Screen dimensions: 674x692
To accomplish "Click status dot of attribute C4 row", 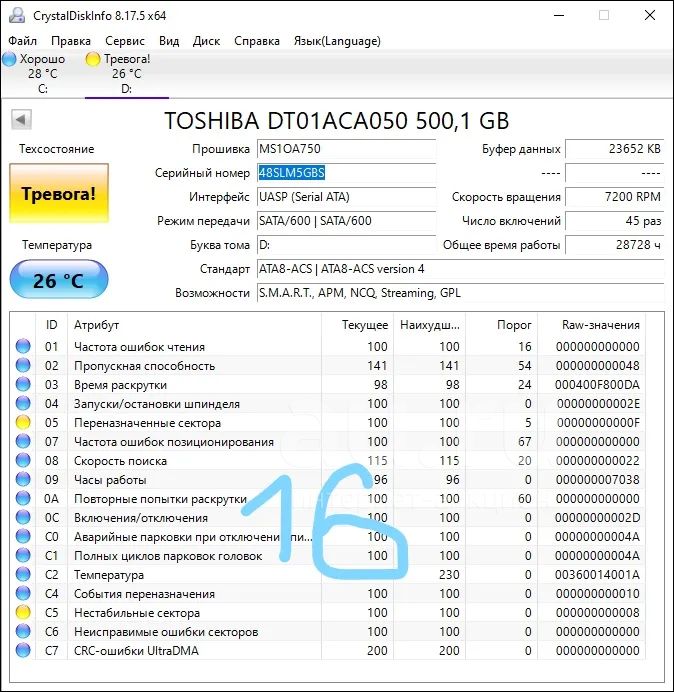I will 23,593.
